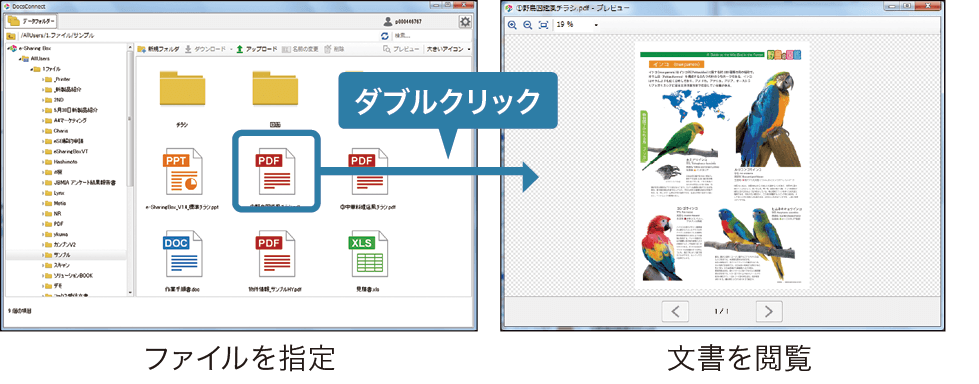Select the Lynx folder in tree
The image size is (979, 384).
point(56,193)
